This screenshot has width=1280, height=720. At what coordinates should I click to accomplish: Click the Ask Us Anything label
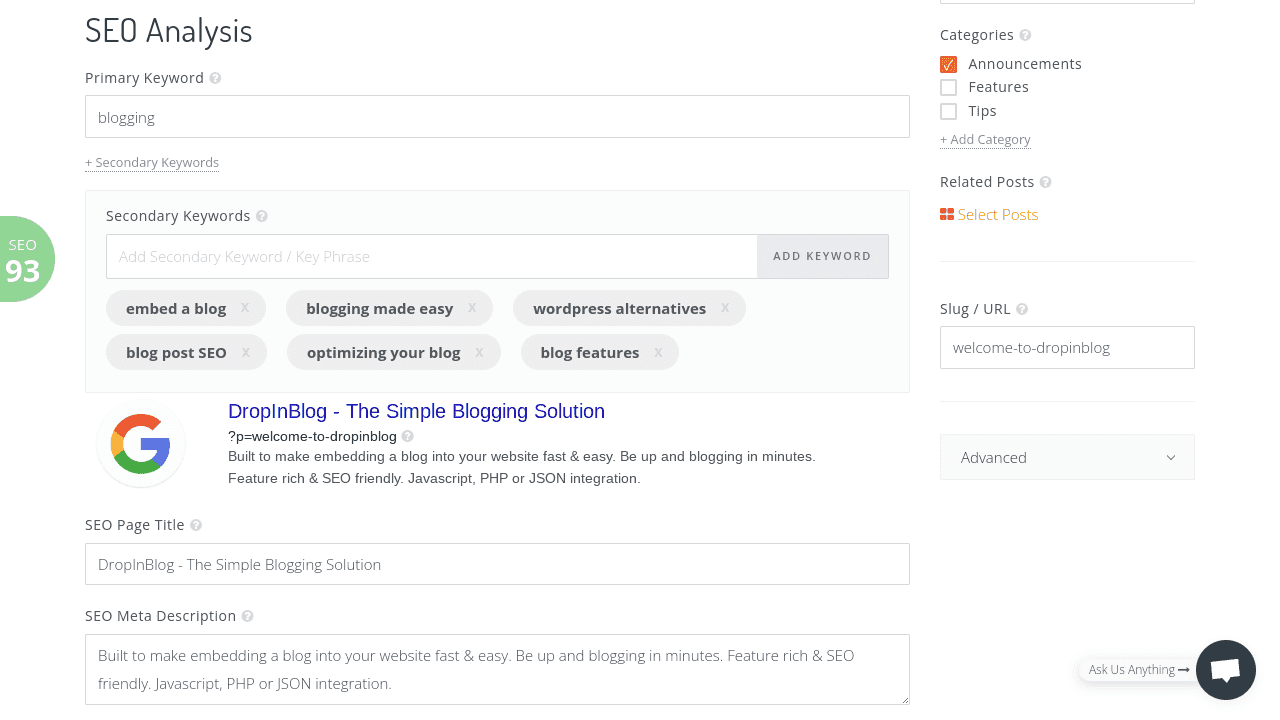[1139, 670]
